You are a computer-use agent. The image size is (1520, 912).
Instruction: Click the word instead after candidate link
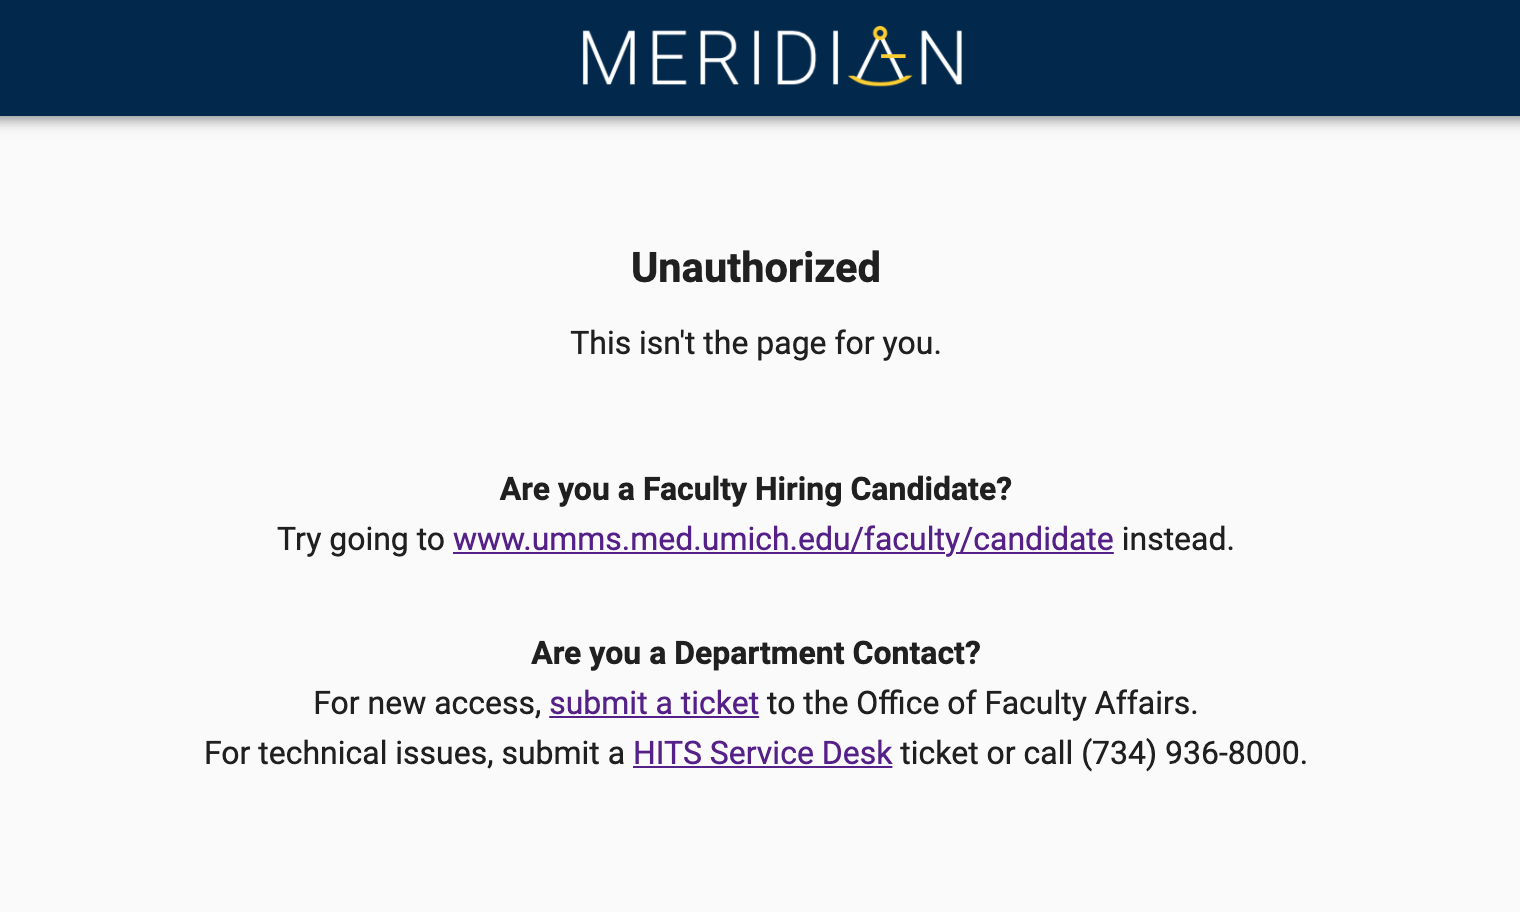(x=1178, y=539)
